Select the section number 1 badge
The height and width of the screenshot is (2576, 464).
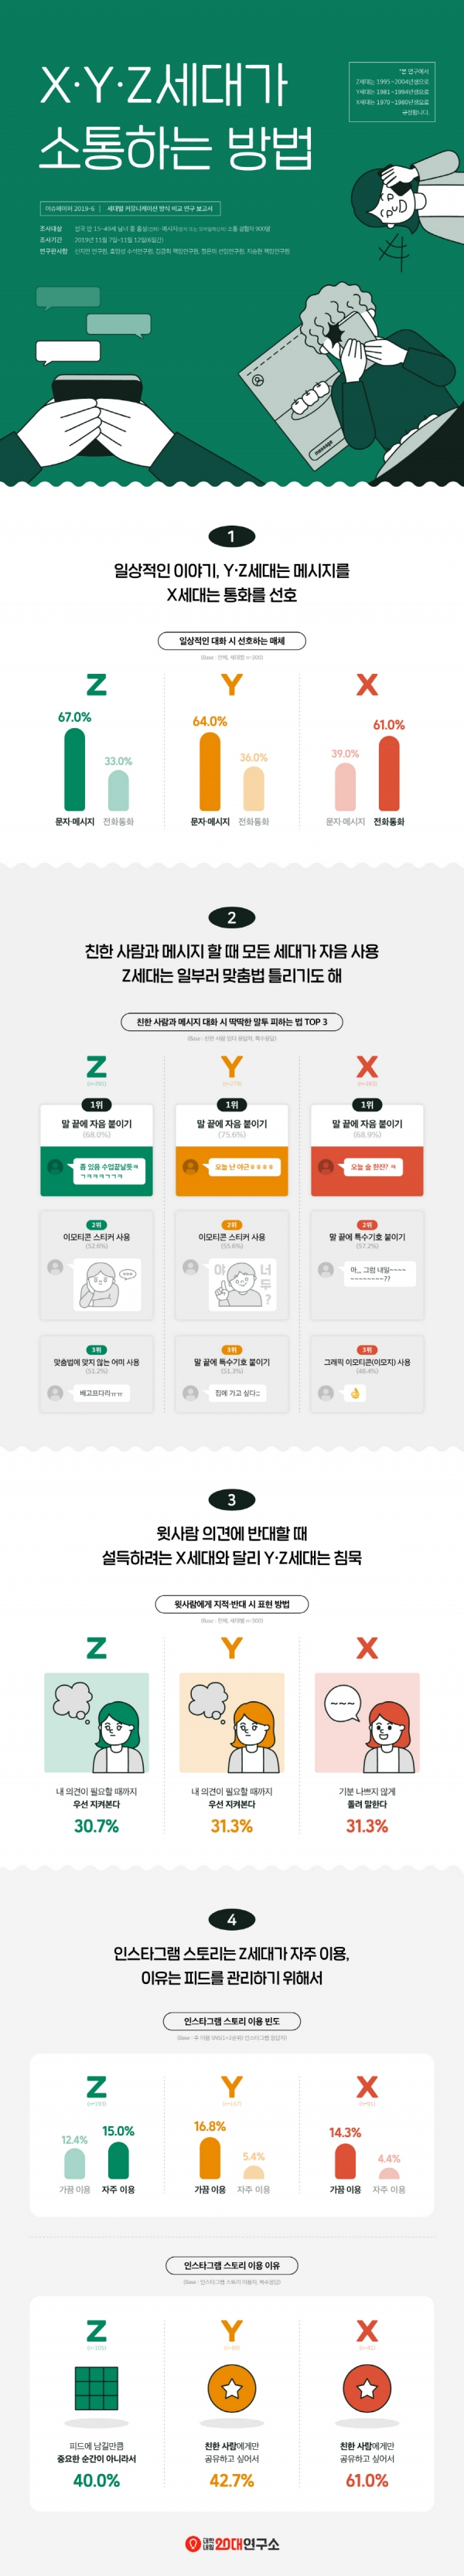pyautogui.click(x=232, y=536)
